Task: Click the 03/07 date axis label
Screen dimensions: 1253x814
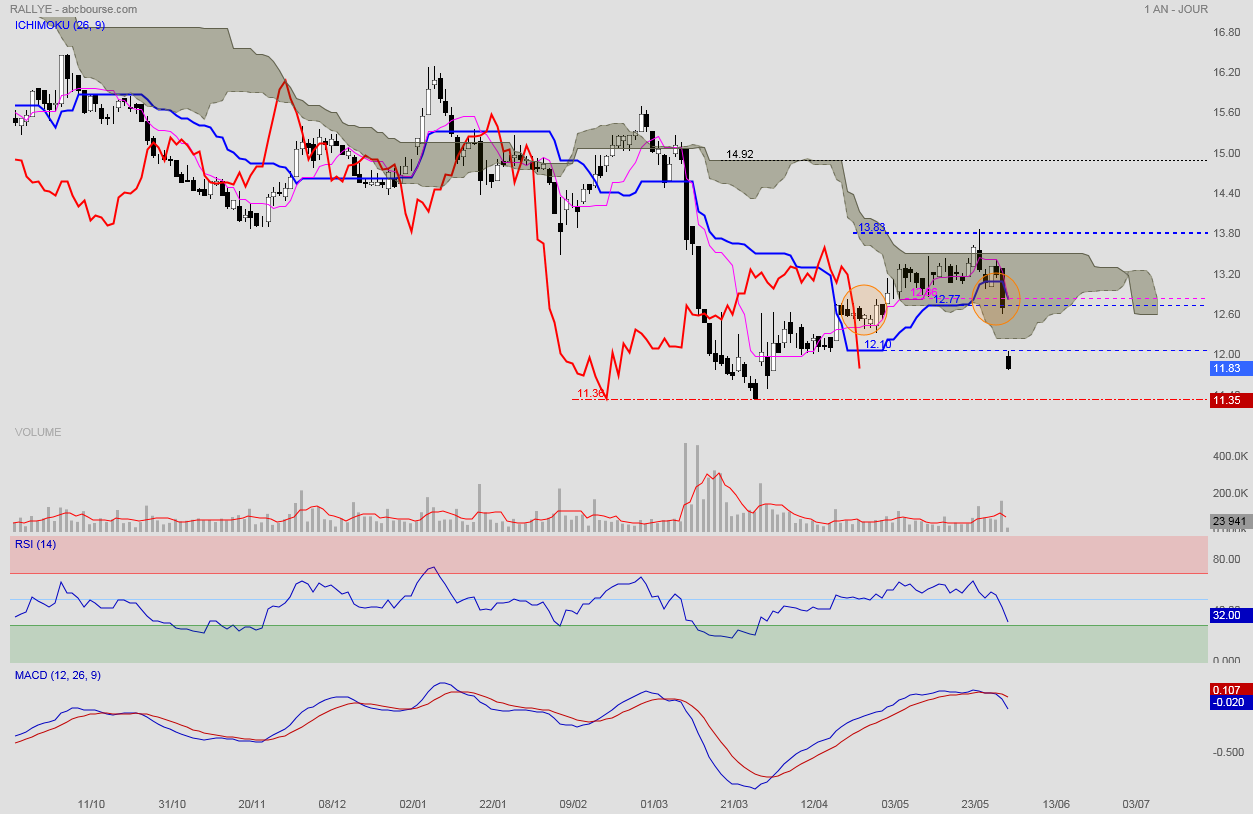Action: pyautogui.click(x=1136, y=804)
